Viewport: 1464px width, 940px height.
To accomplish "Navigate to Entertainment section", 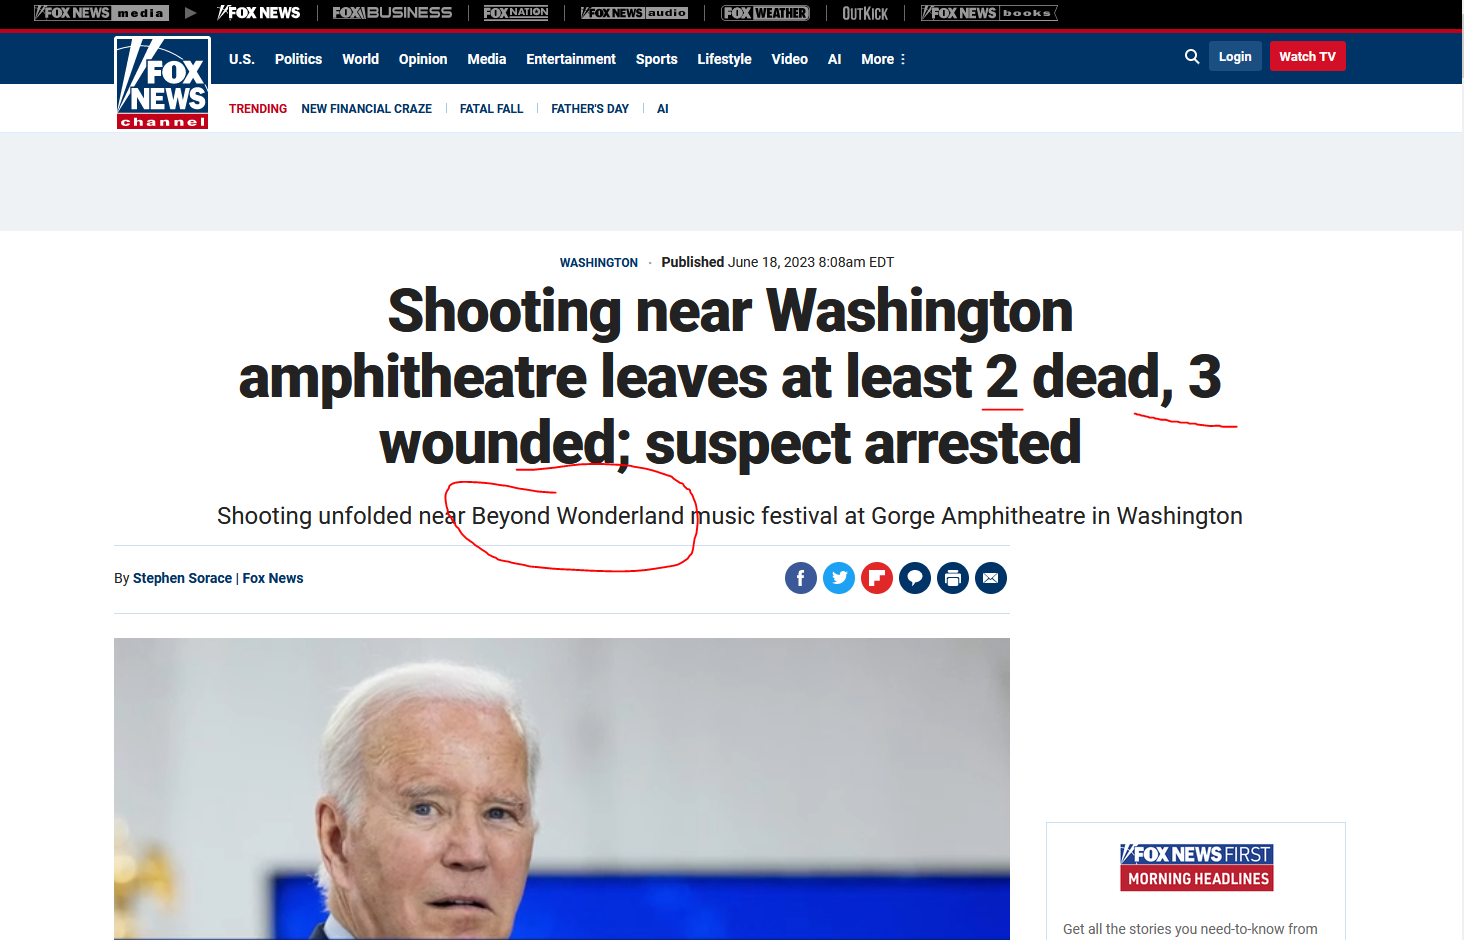I will (x=571, y=59).
